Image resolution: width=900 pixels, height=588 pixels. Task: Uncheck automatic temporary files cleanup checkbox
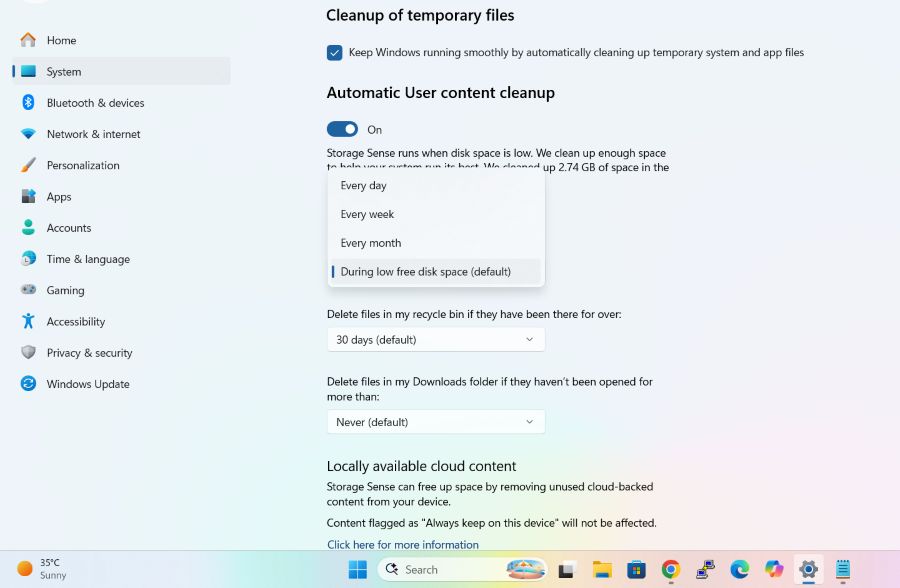335,53
